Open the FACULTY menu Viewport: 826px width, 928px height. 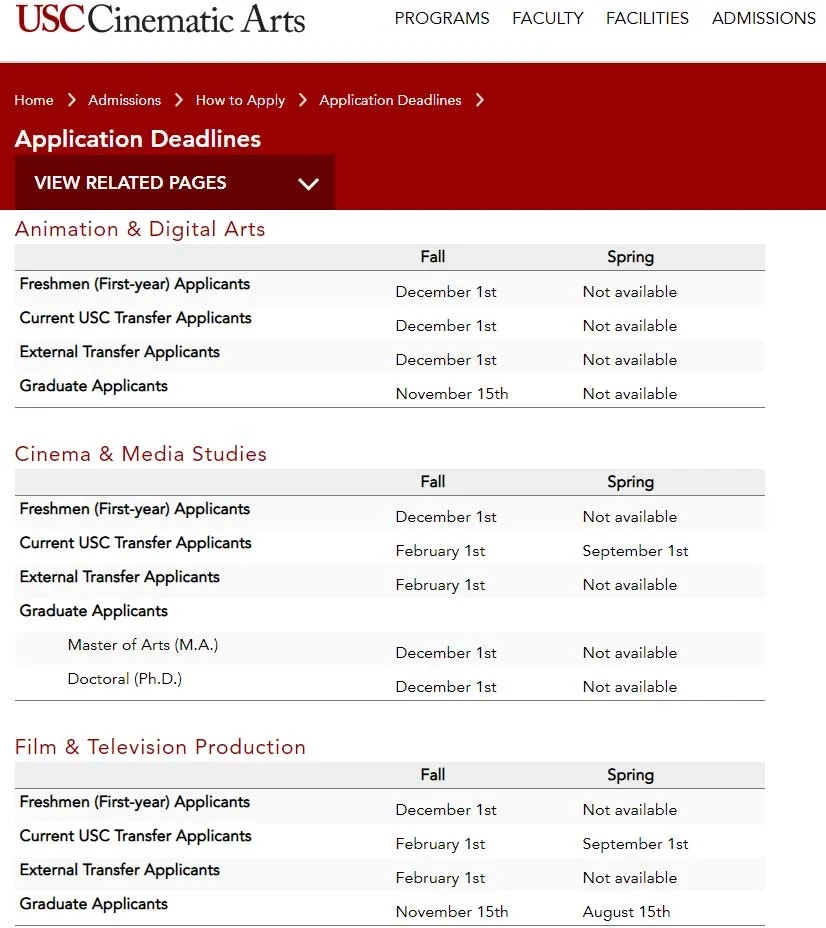coord(548,18)
